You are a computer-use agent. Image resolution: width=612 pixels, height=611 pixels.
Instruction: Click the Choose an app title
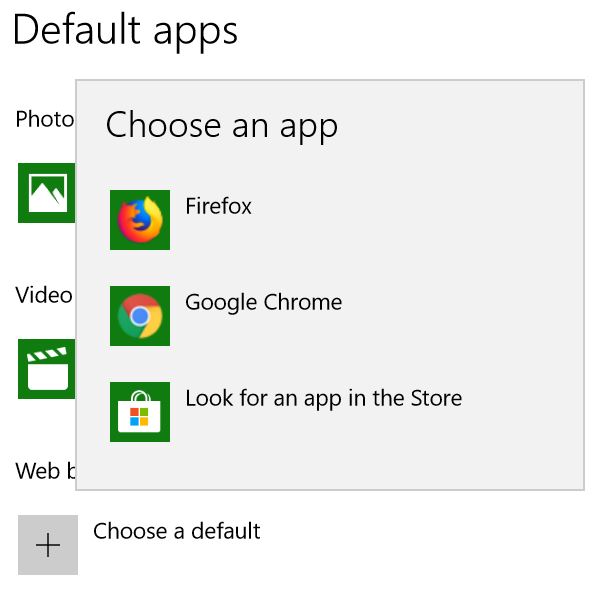[222, 126]
